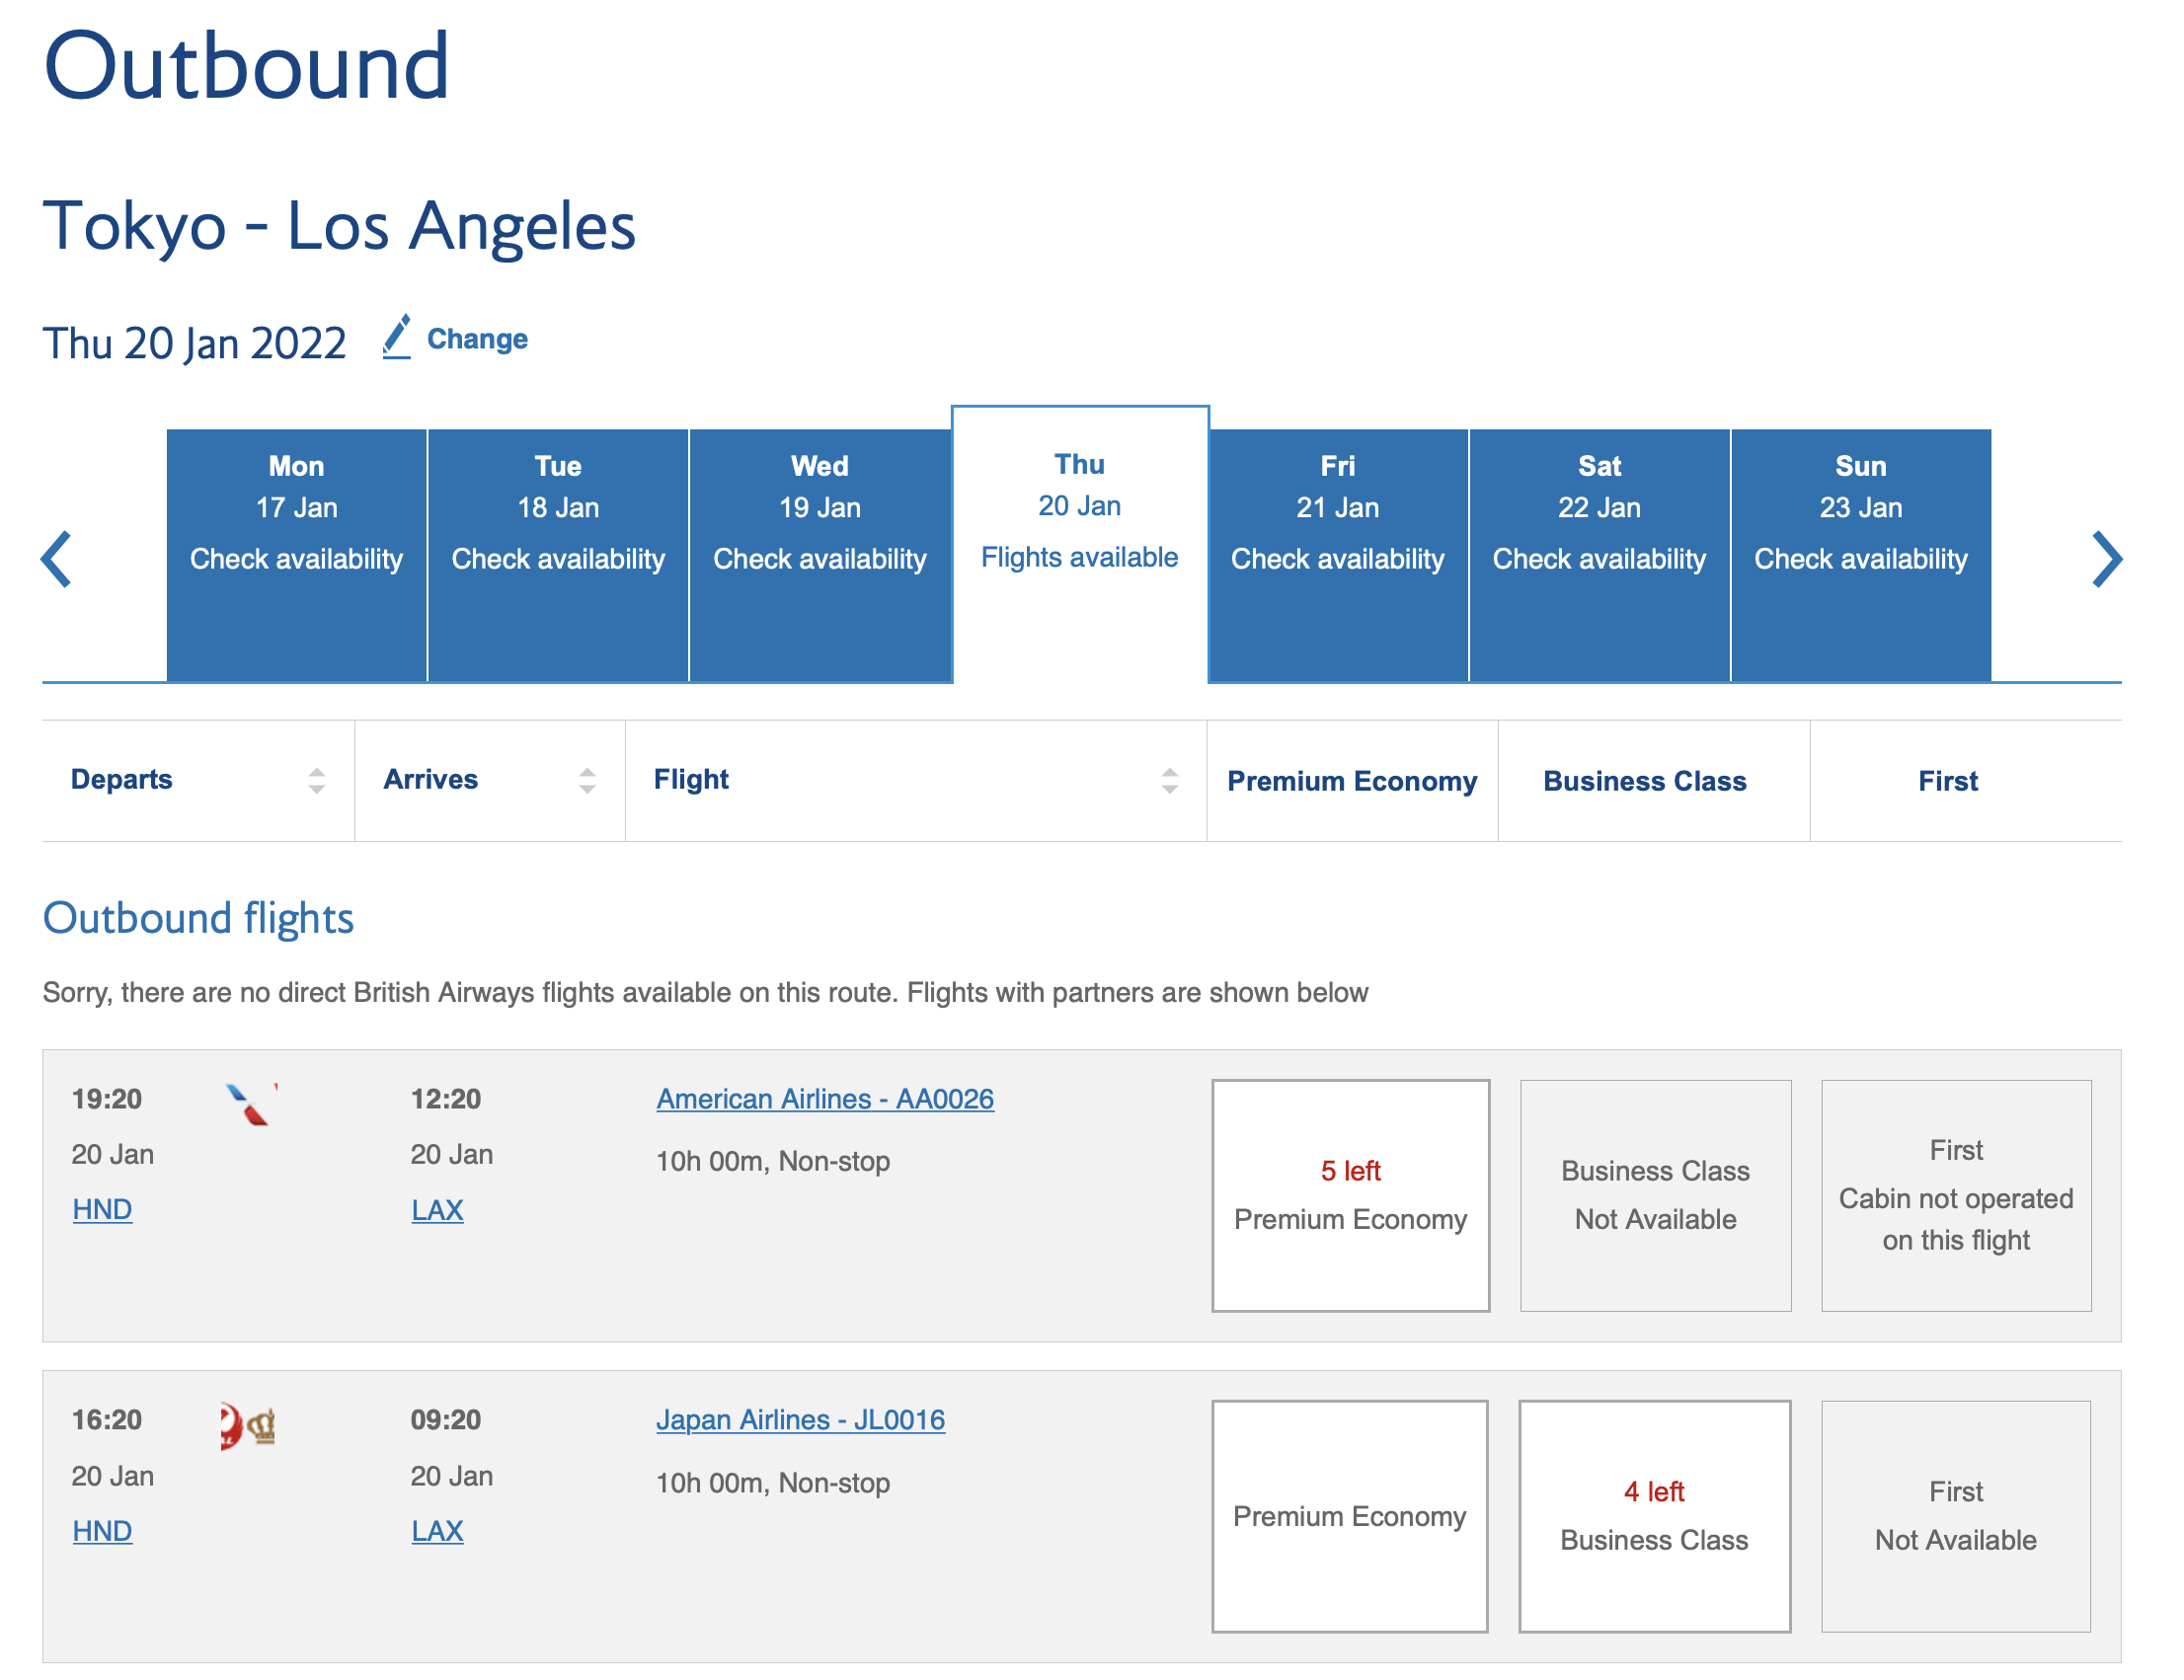Screen dimensions: 2184x1680
Task: Sort by Flight column arrows
Action: 1169,781
